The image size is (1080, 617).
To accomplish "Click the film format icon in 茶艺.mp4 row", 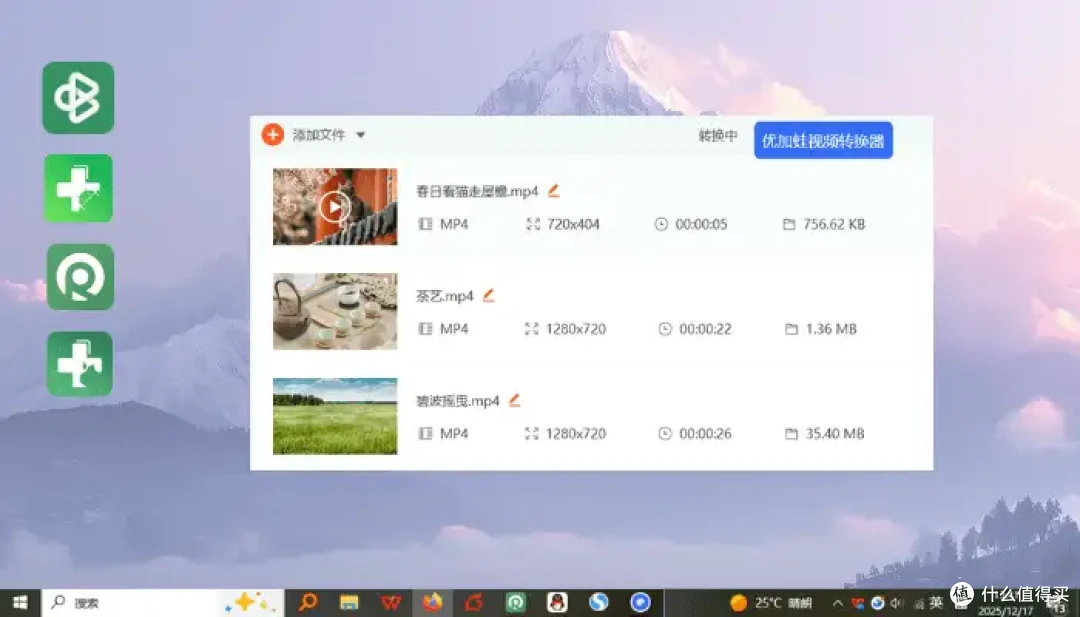I will [x=426, y=328].
